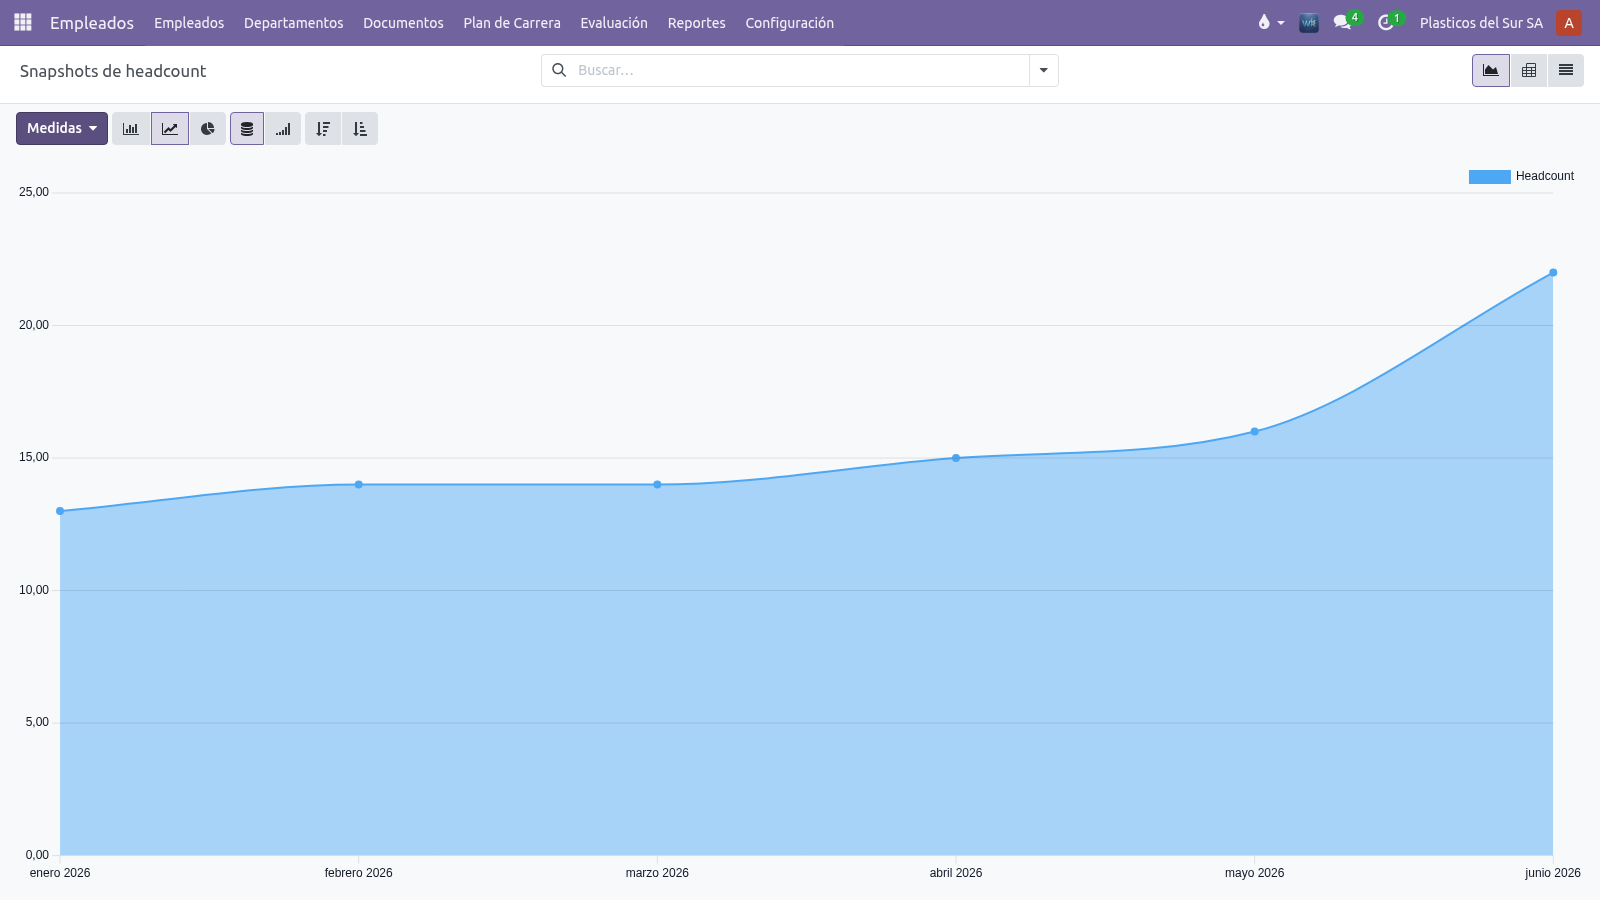Open the Documentos menu

click(403, 22)
